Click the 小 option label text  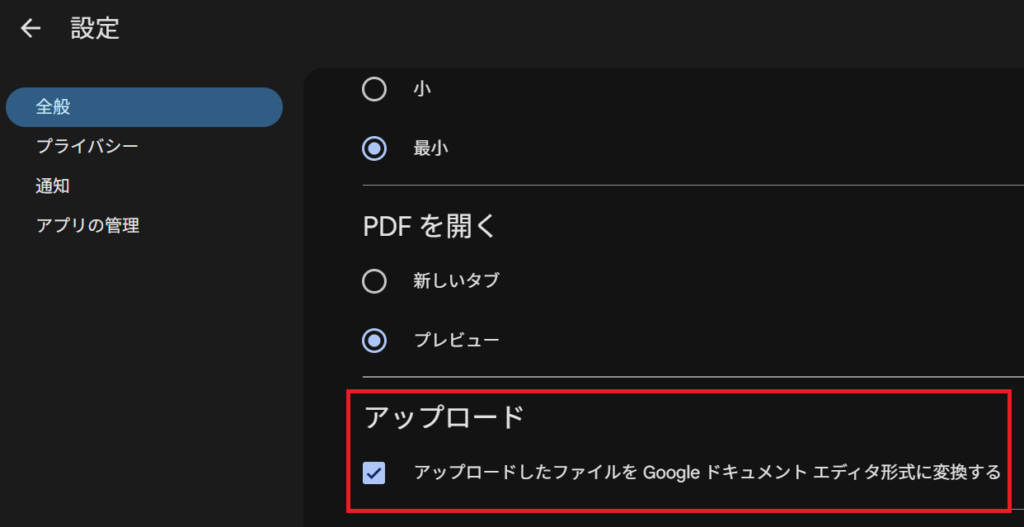(422, 90)
